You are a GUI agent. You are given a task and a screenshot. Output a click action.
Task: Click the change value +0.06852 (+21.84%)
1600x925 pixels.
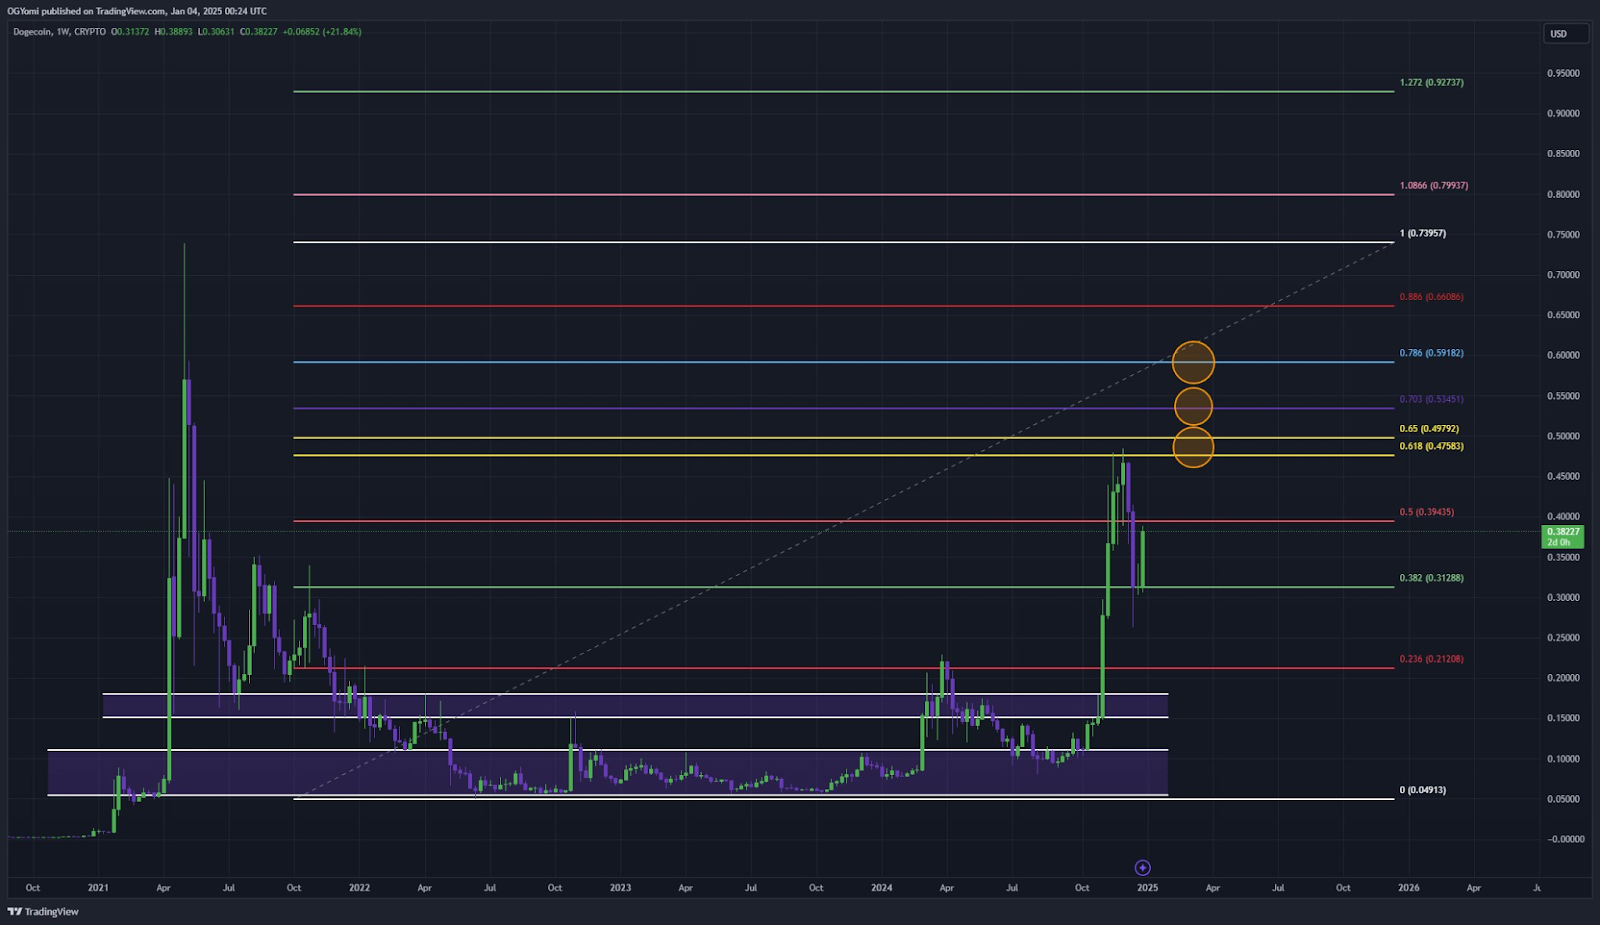tap(322, 32)
